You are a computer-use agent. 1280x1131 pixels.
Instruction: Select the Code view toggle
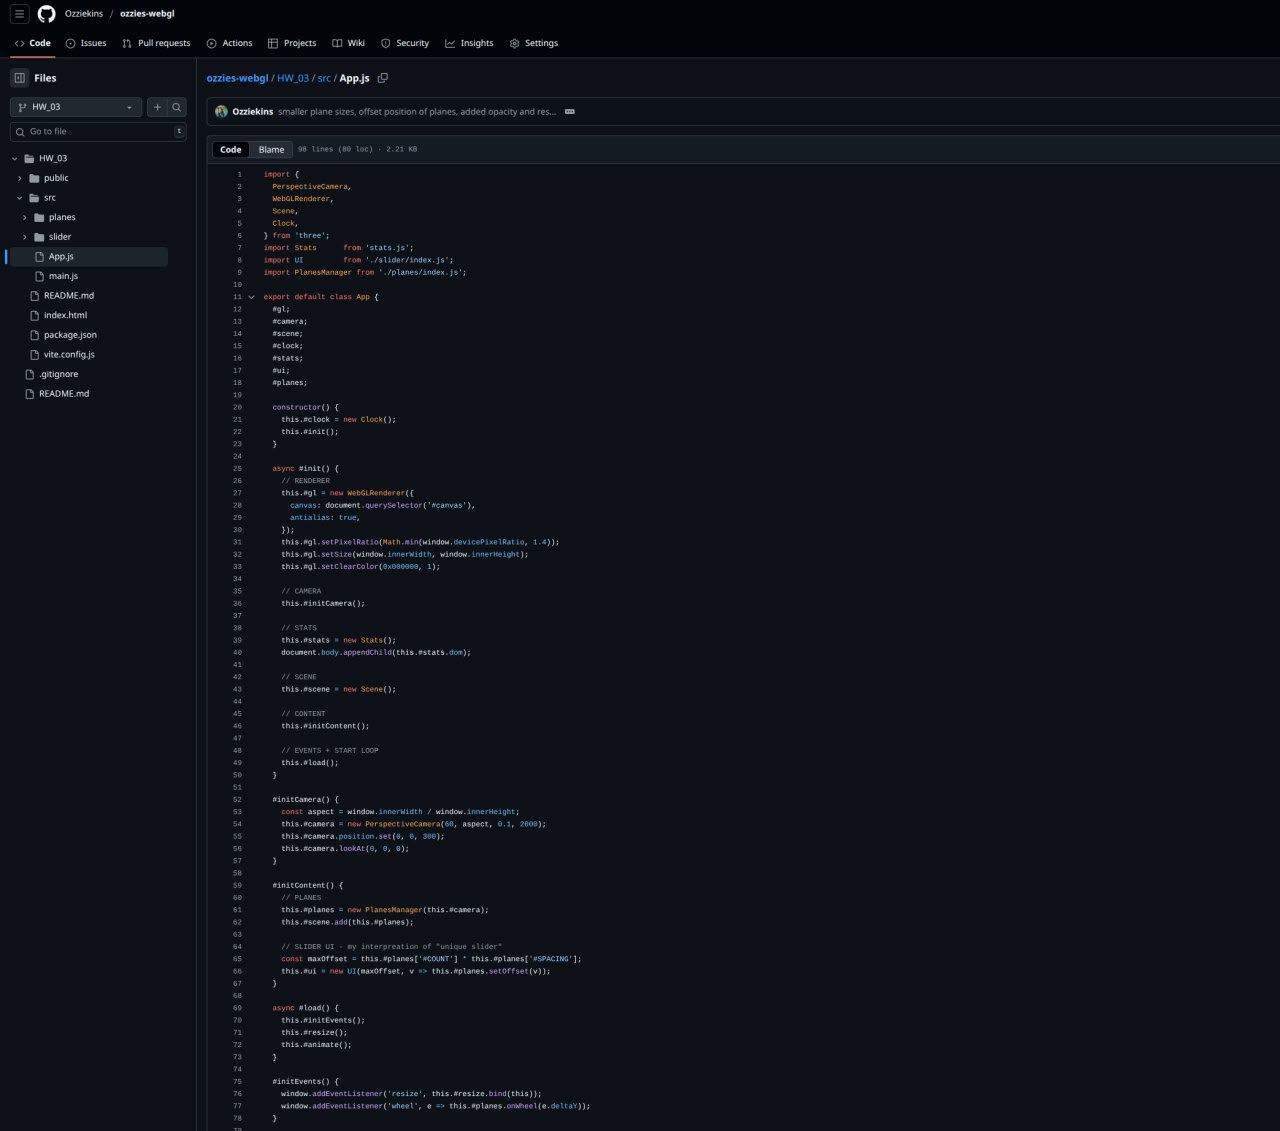click(x=231, y=150)
